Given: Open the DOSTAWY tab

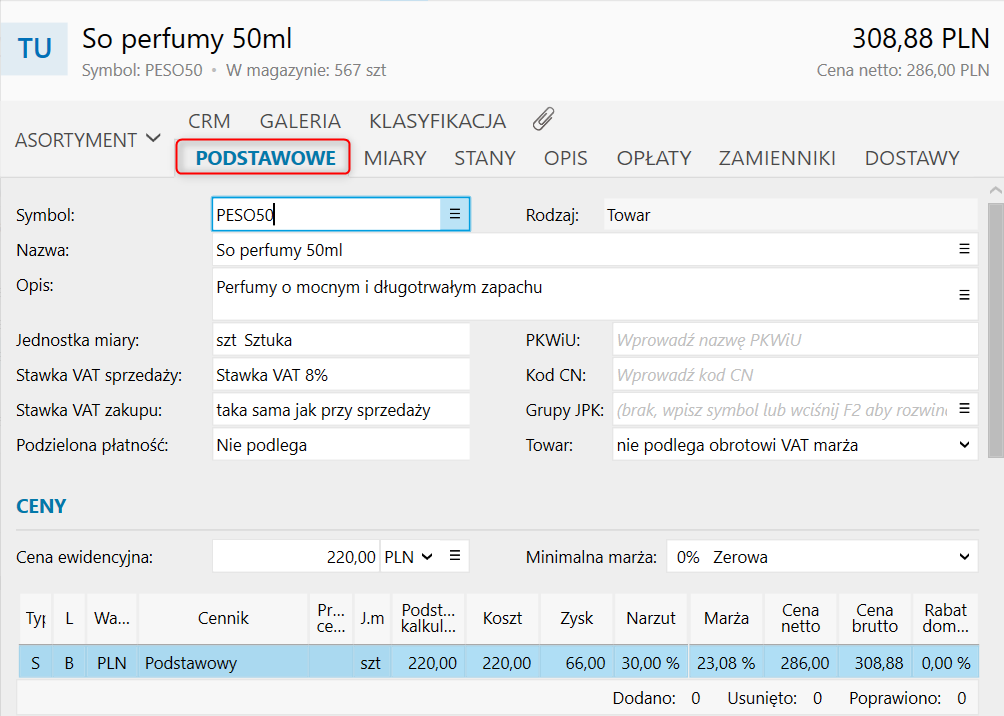Looking at the screenshot, I should [x=911, y=158].
